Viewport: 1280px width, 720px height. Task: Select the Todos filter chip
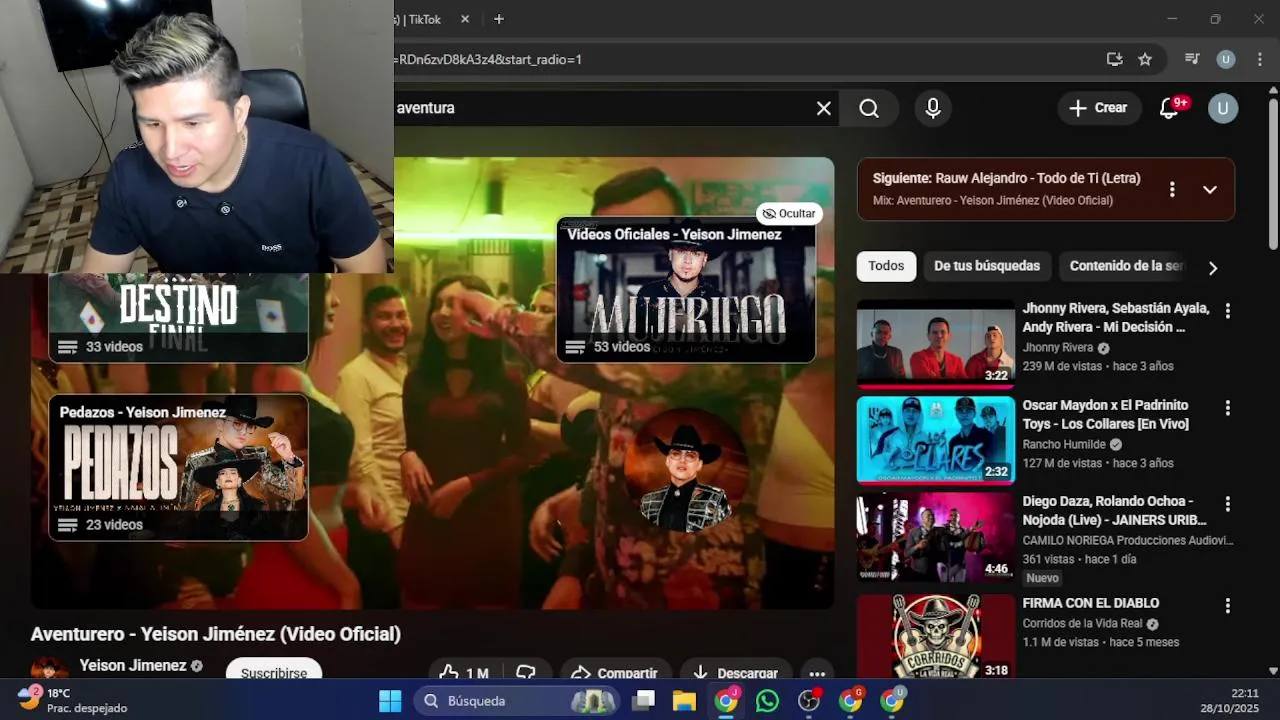(x=886, y=266)
